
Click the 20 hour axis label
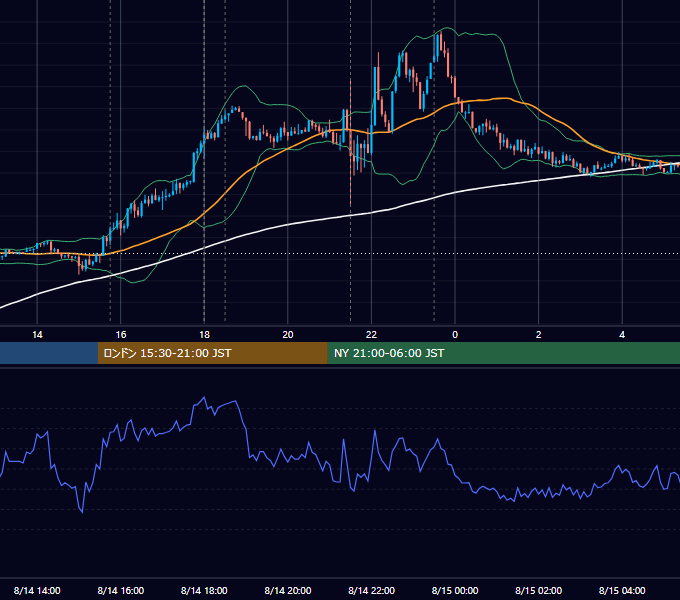pos(288,335)
